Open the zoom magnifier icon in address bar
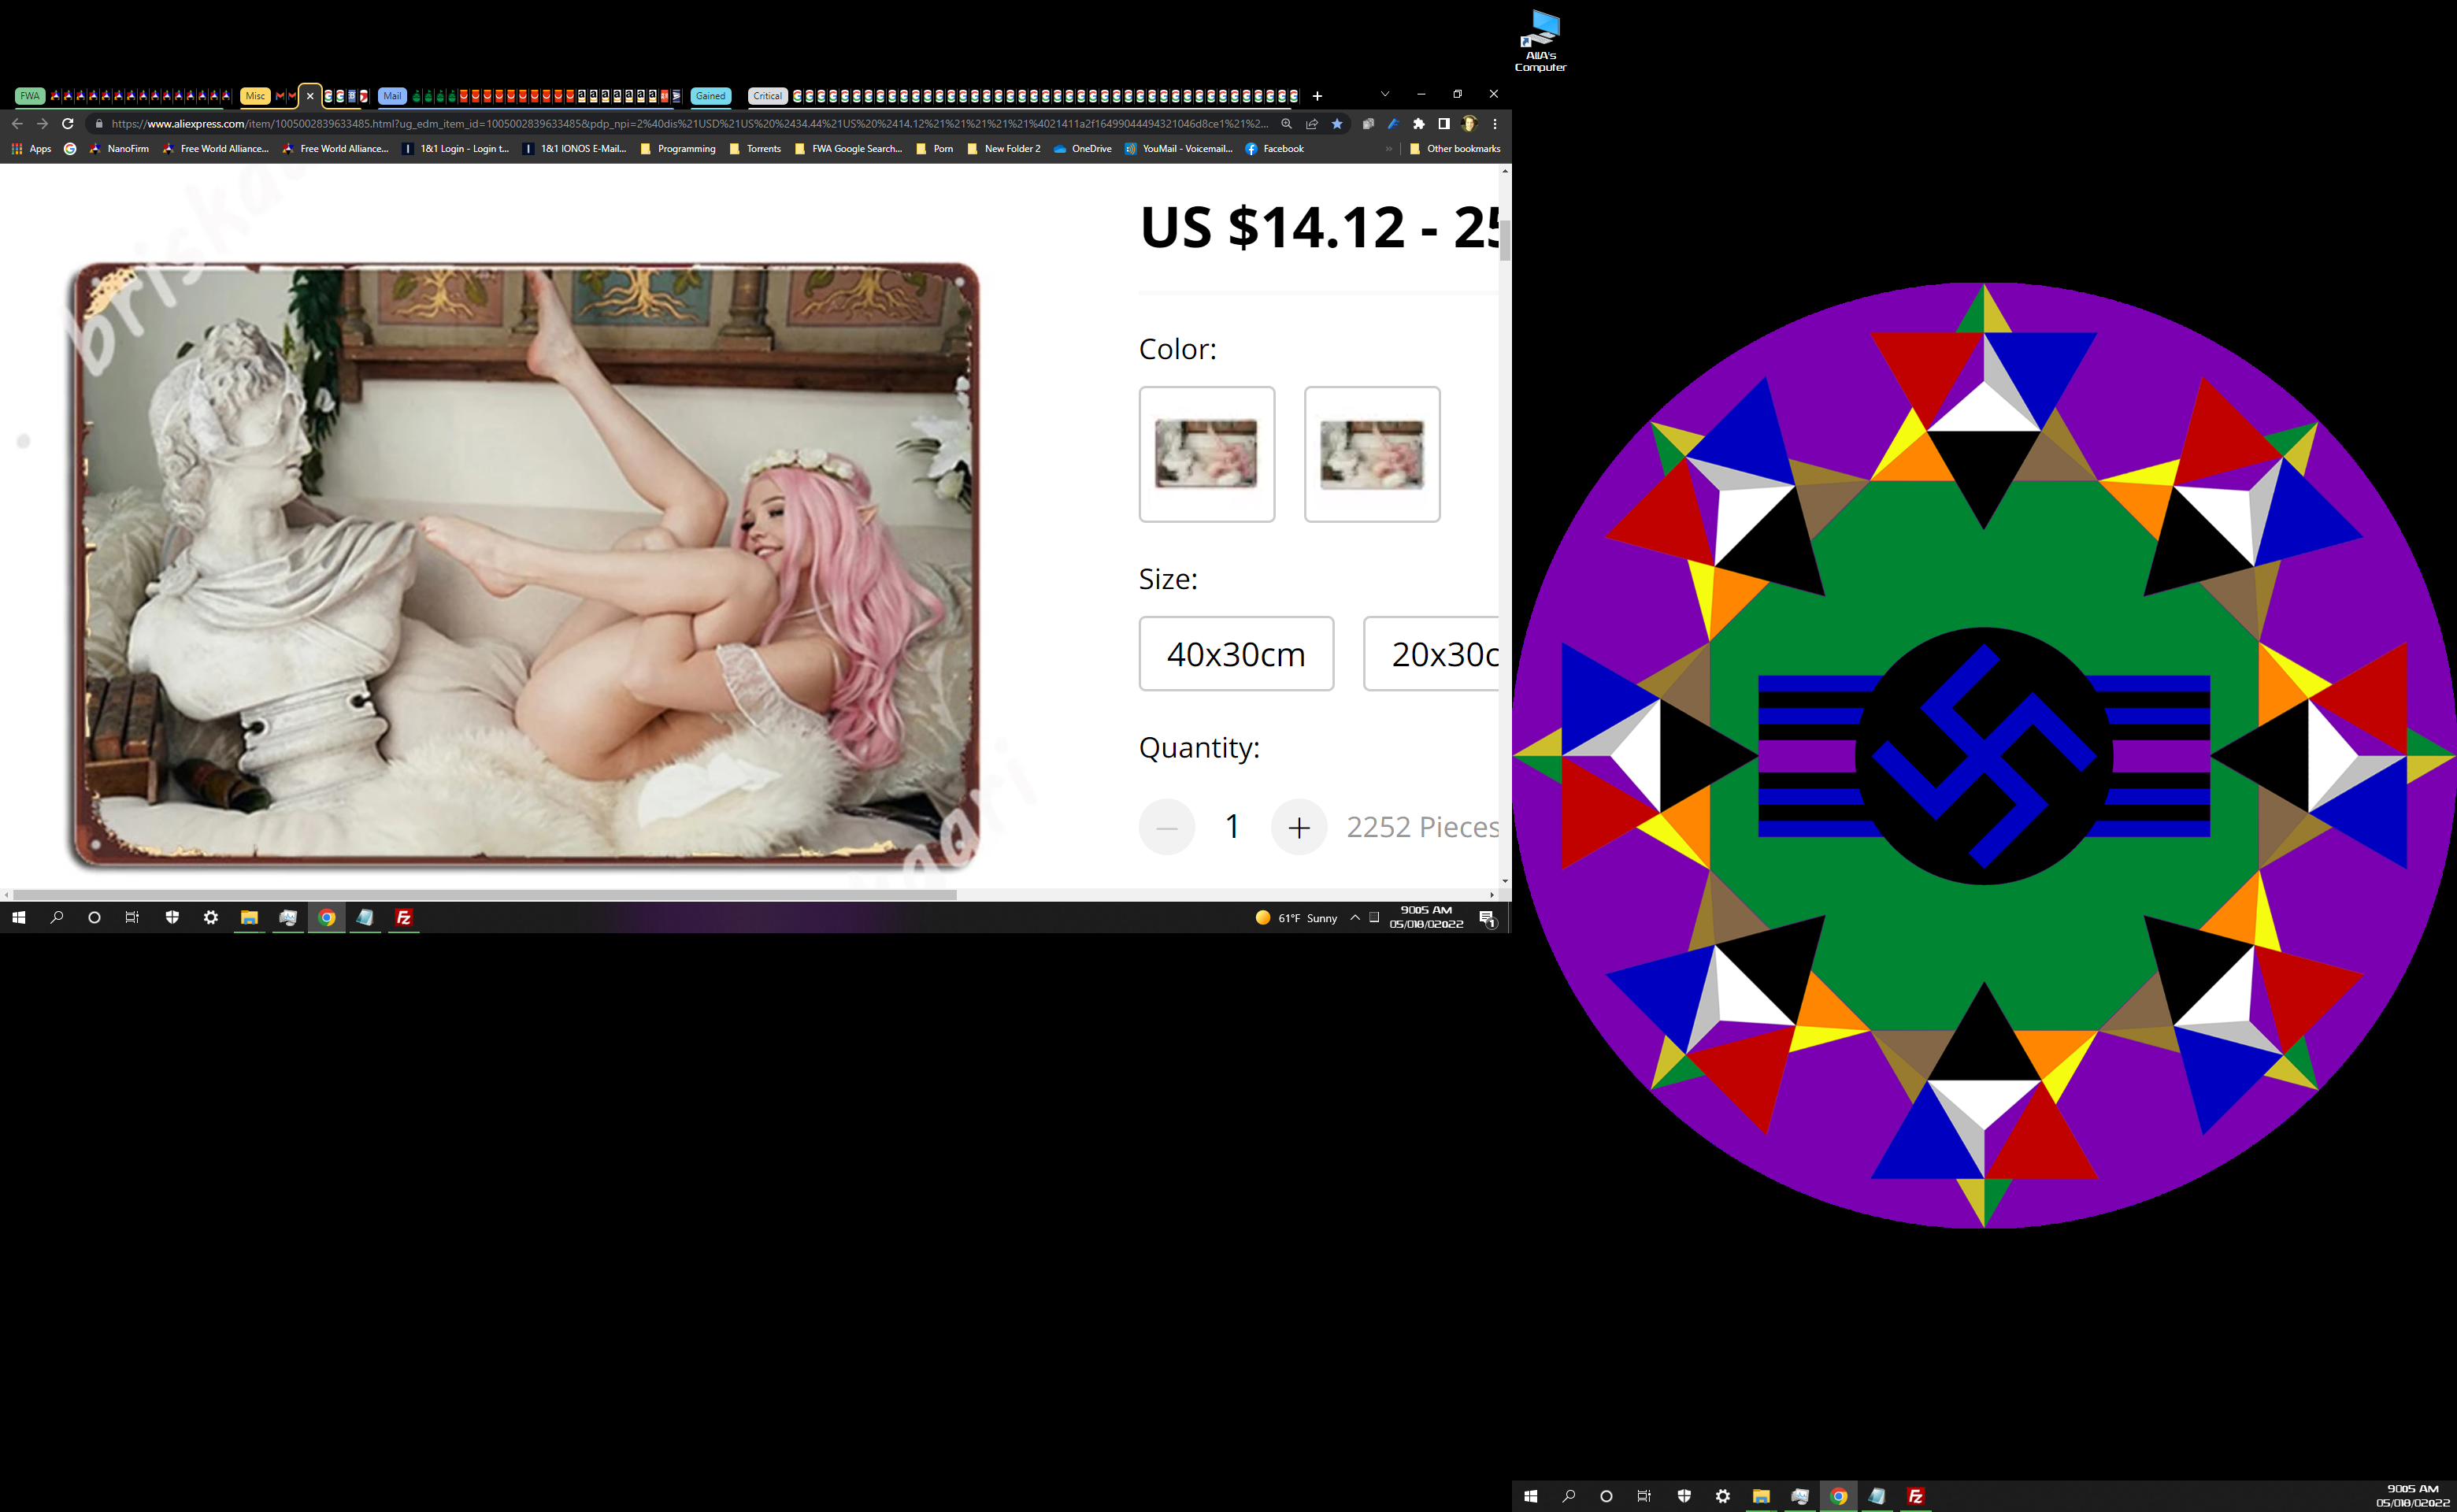 1287,124
